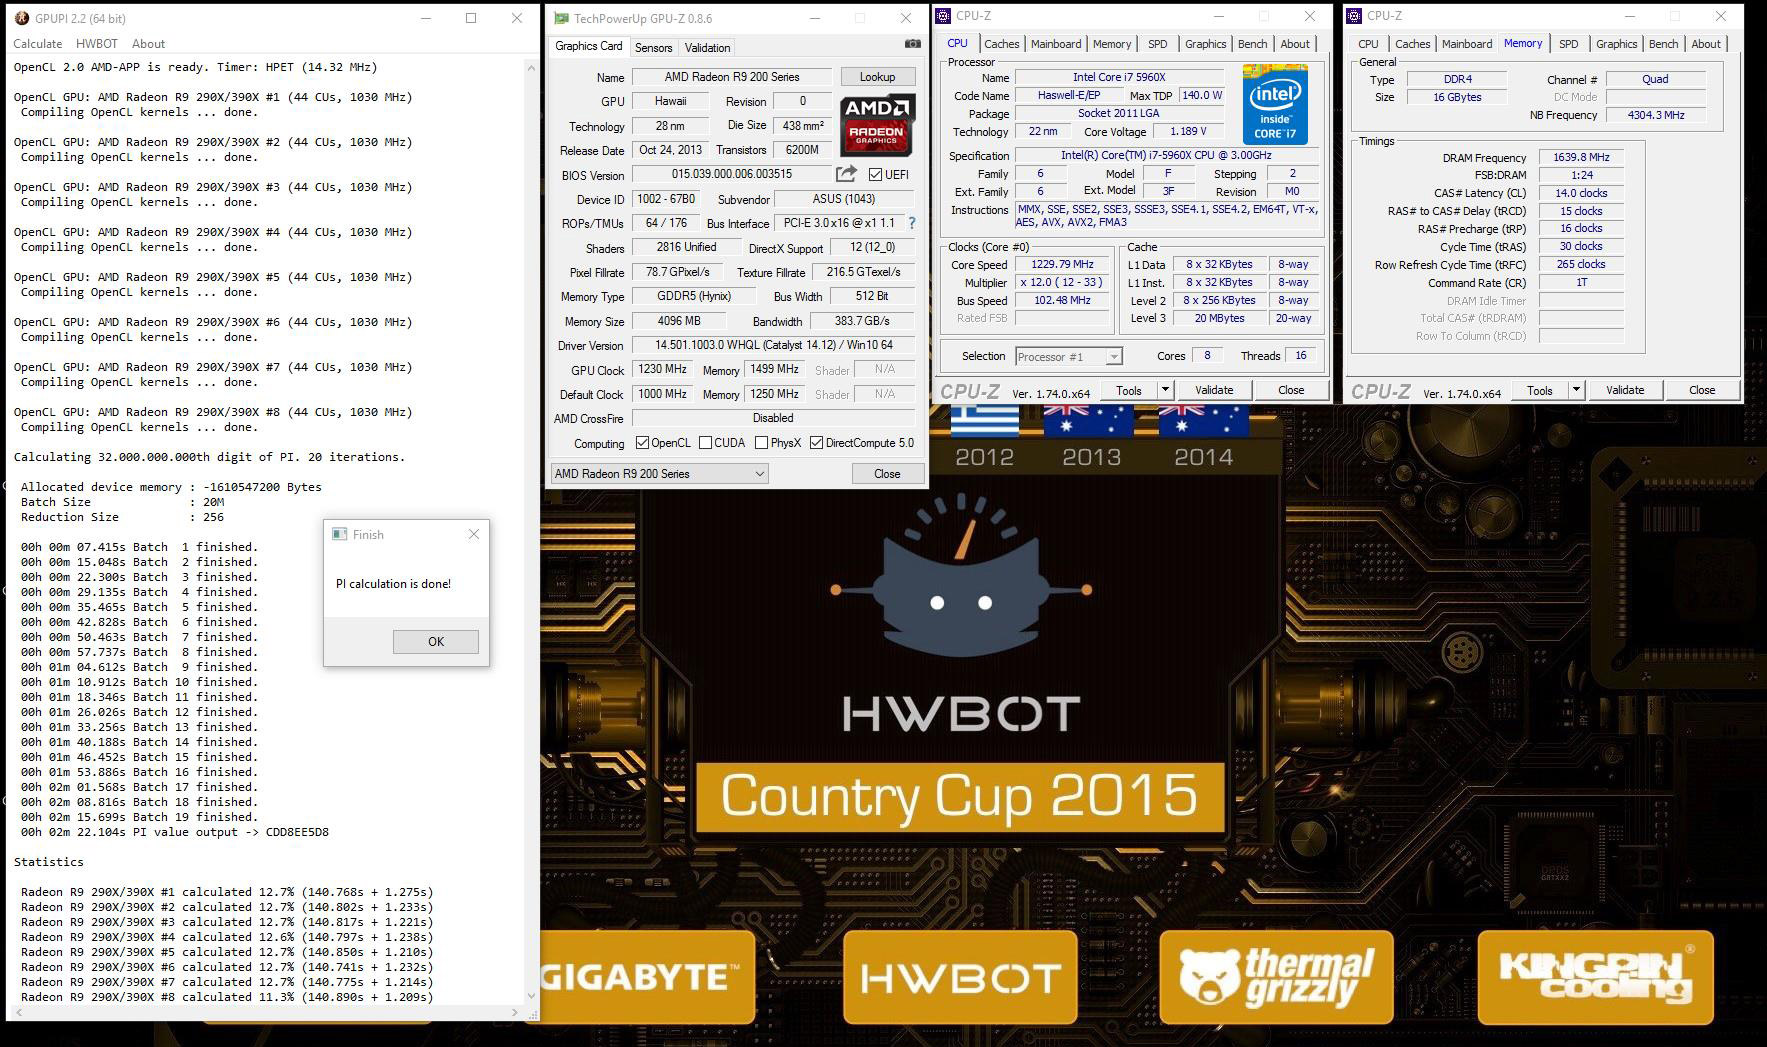1767x1047 pixels.
Task: Open SPD tab in left CPU-Z window
Action: click(1157, 44)
